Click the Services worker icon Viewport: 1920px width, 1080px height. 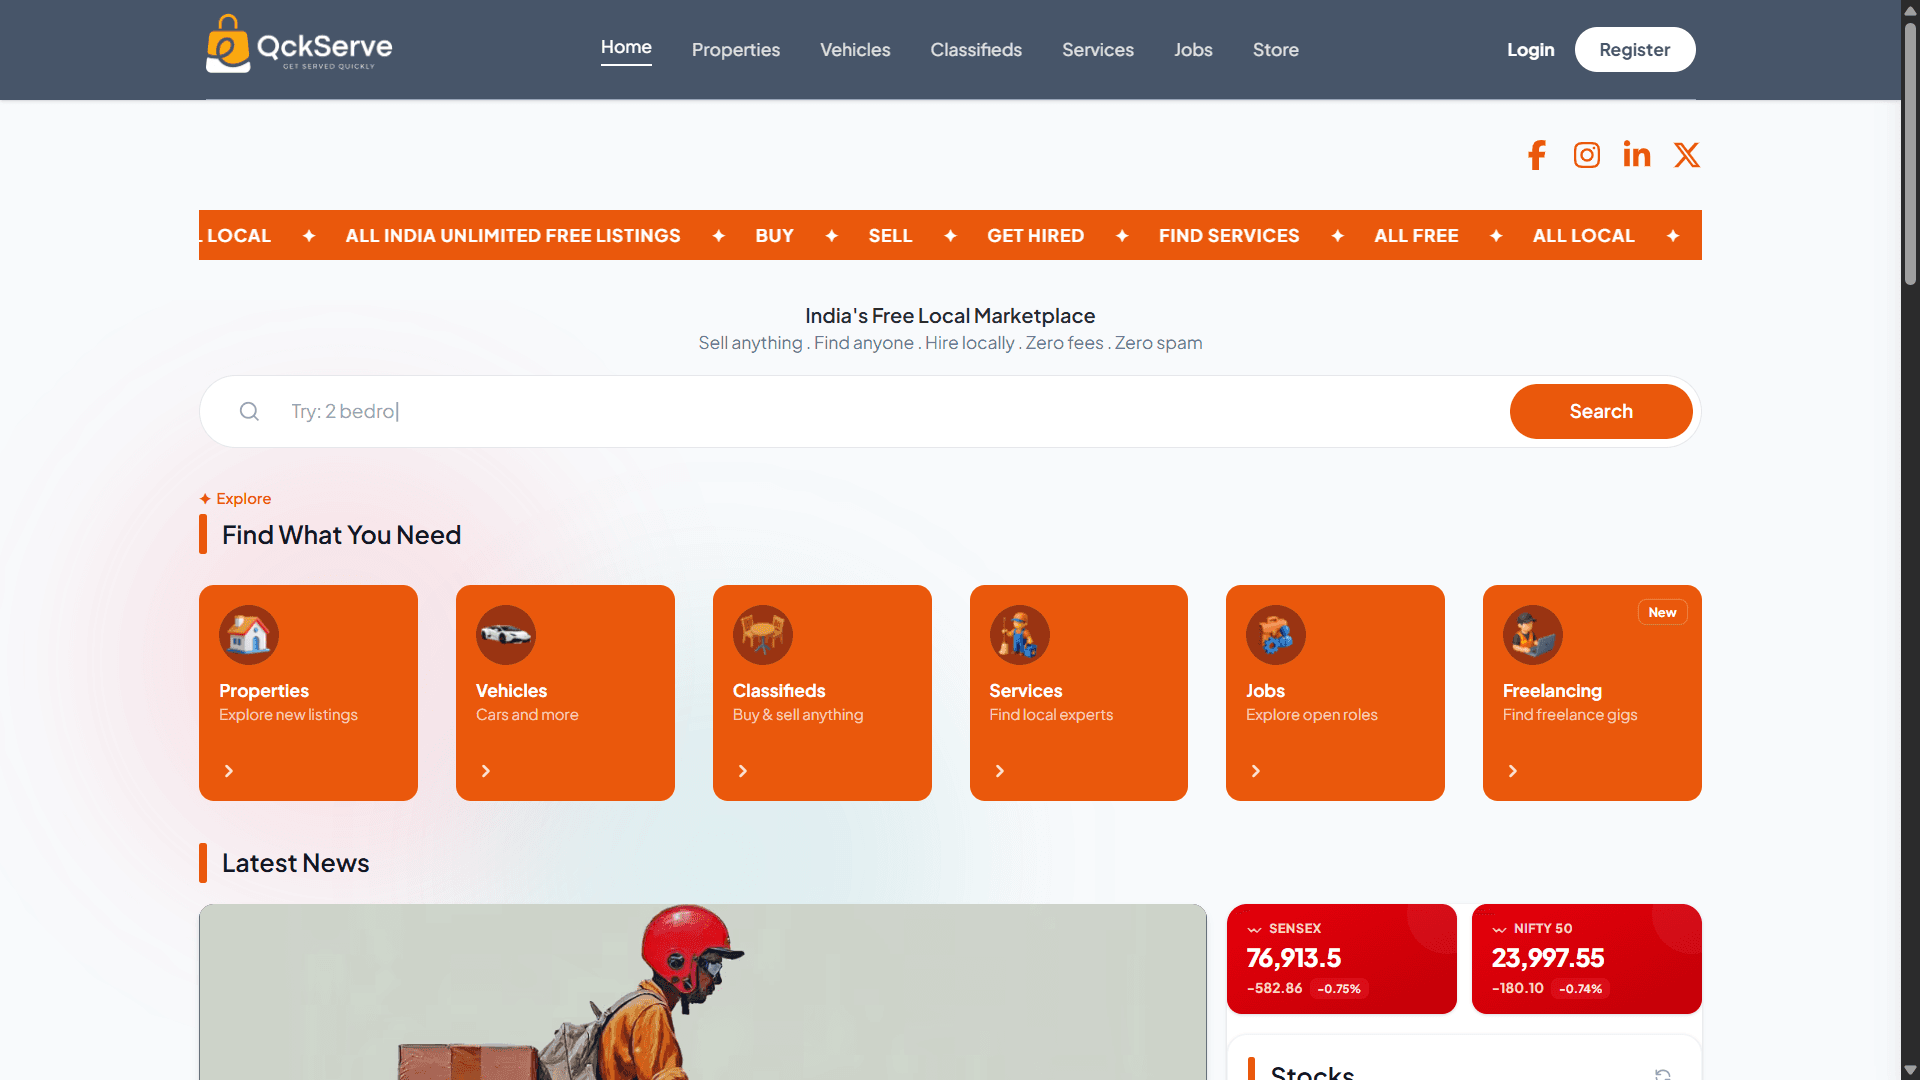(1020, 635)
